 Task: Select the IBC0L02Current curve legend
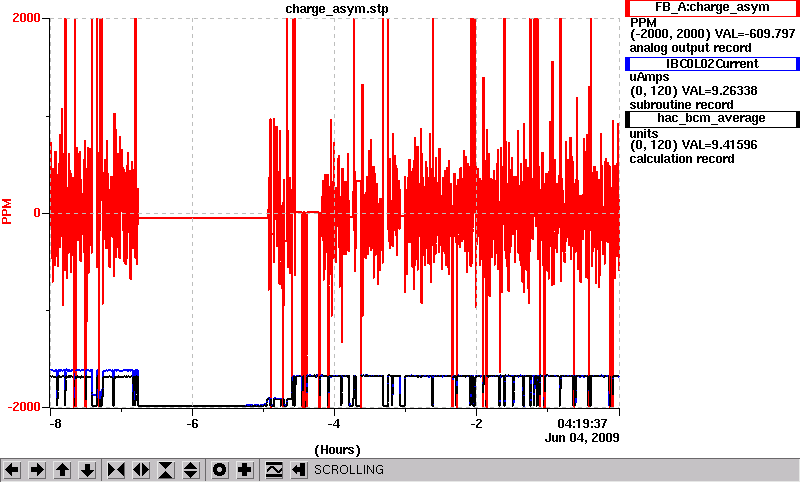(x=712, y=64)
